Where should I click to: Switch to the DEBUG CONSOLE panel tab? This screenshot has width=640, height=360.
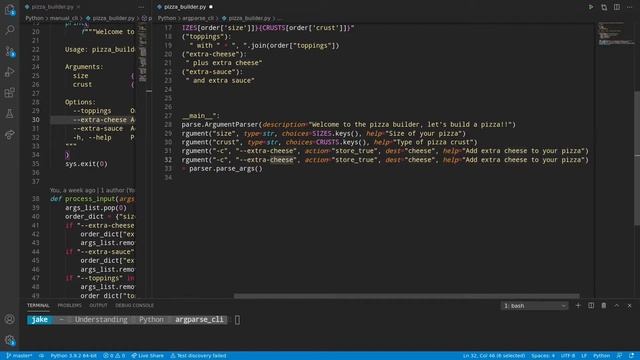[x=134, y=305]
